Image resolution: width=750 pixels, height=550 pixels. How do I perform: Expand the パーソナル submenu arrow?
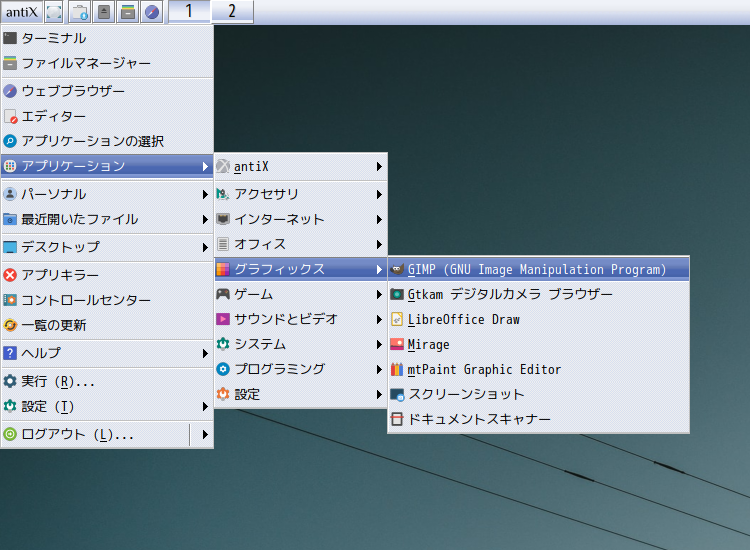click(205, 194)
